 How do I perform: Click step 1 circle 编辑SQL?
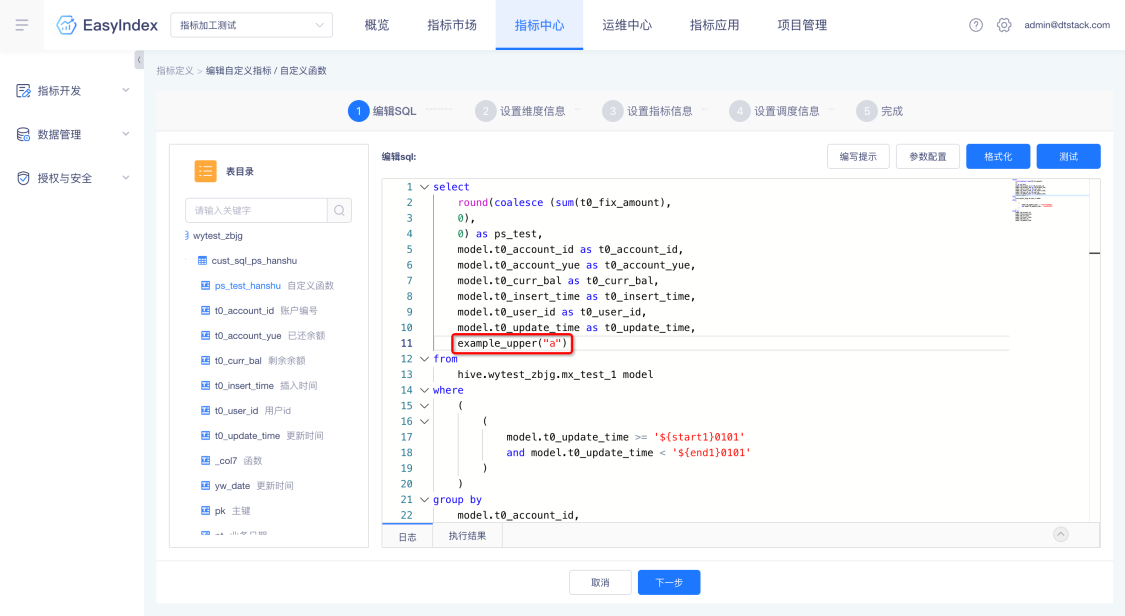pyautogui.click(x=359, y=111)
